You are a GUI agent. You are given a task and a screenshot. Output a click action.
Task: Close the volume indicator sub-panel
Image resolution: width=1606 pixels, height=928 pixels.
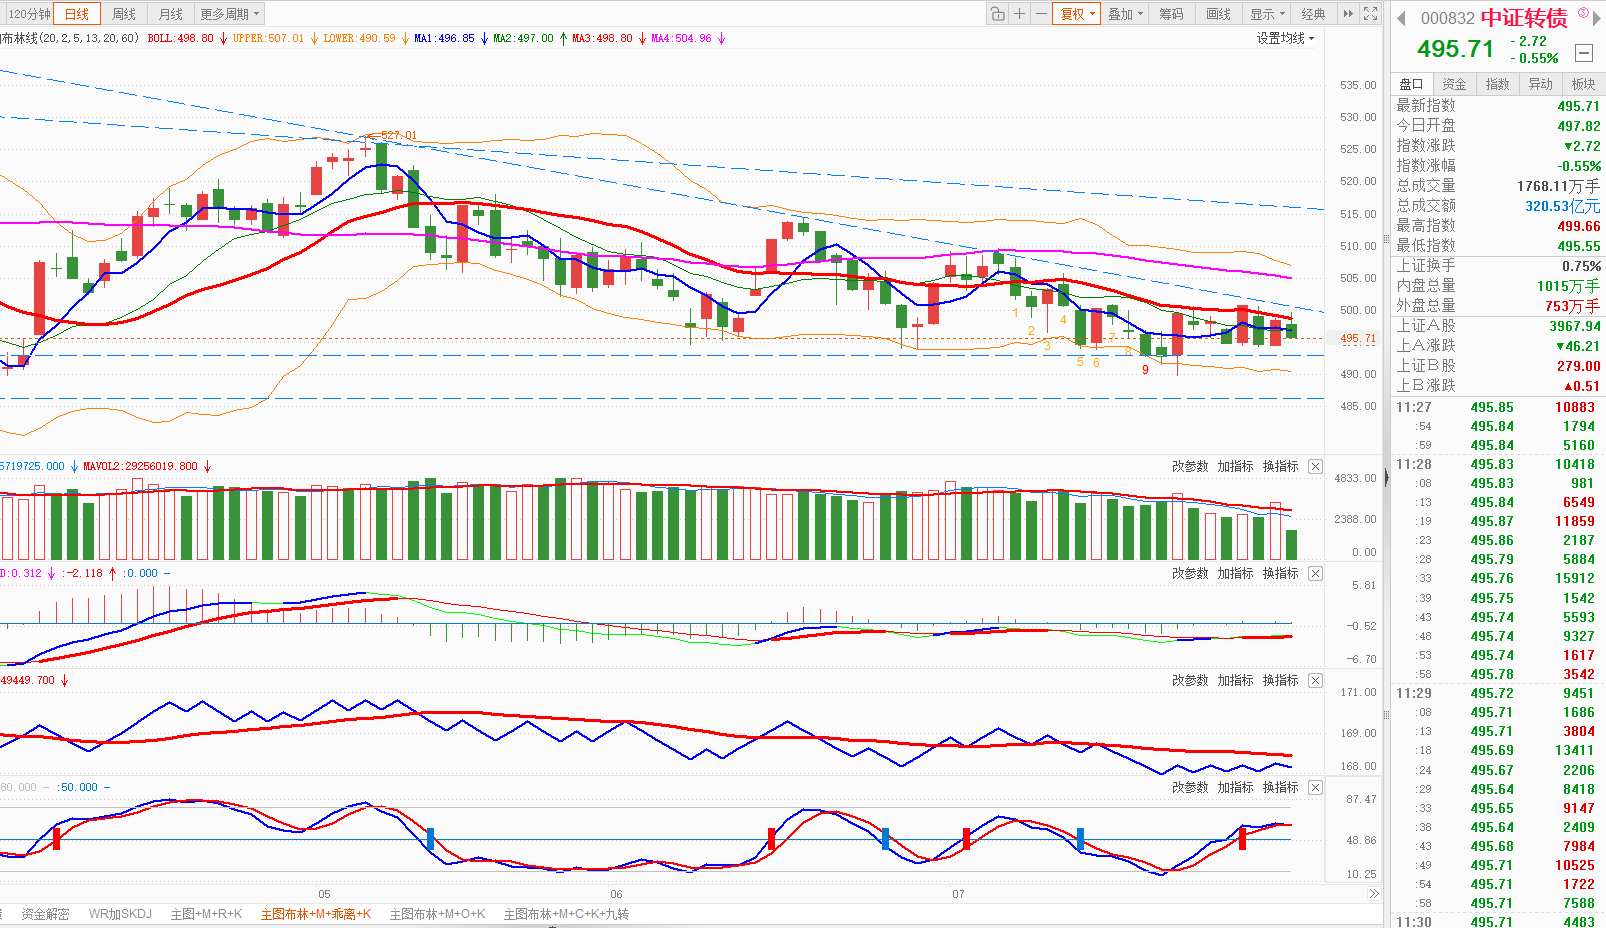[1315, 467]
